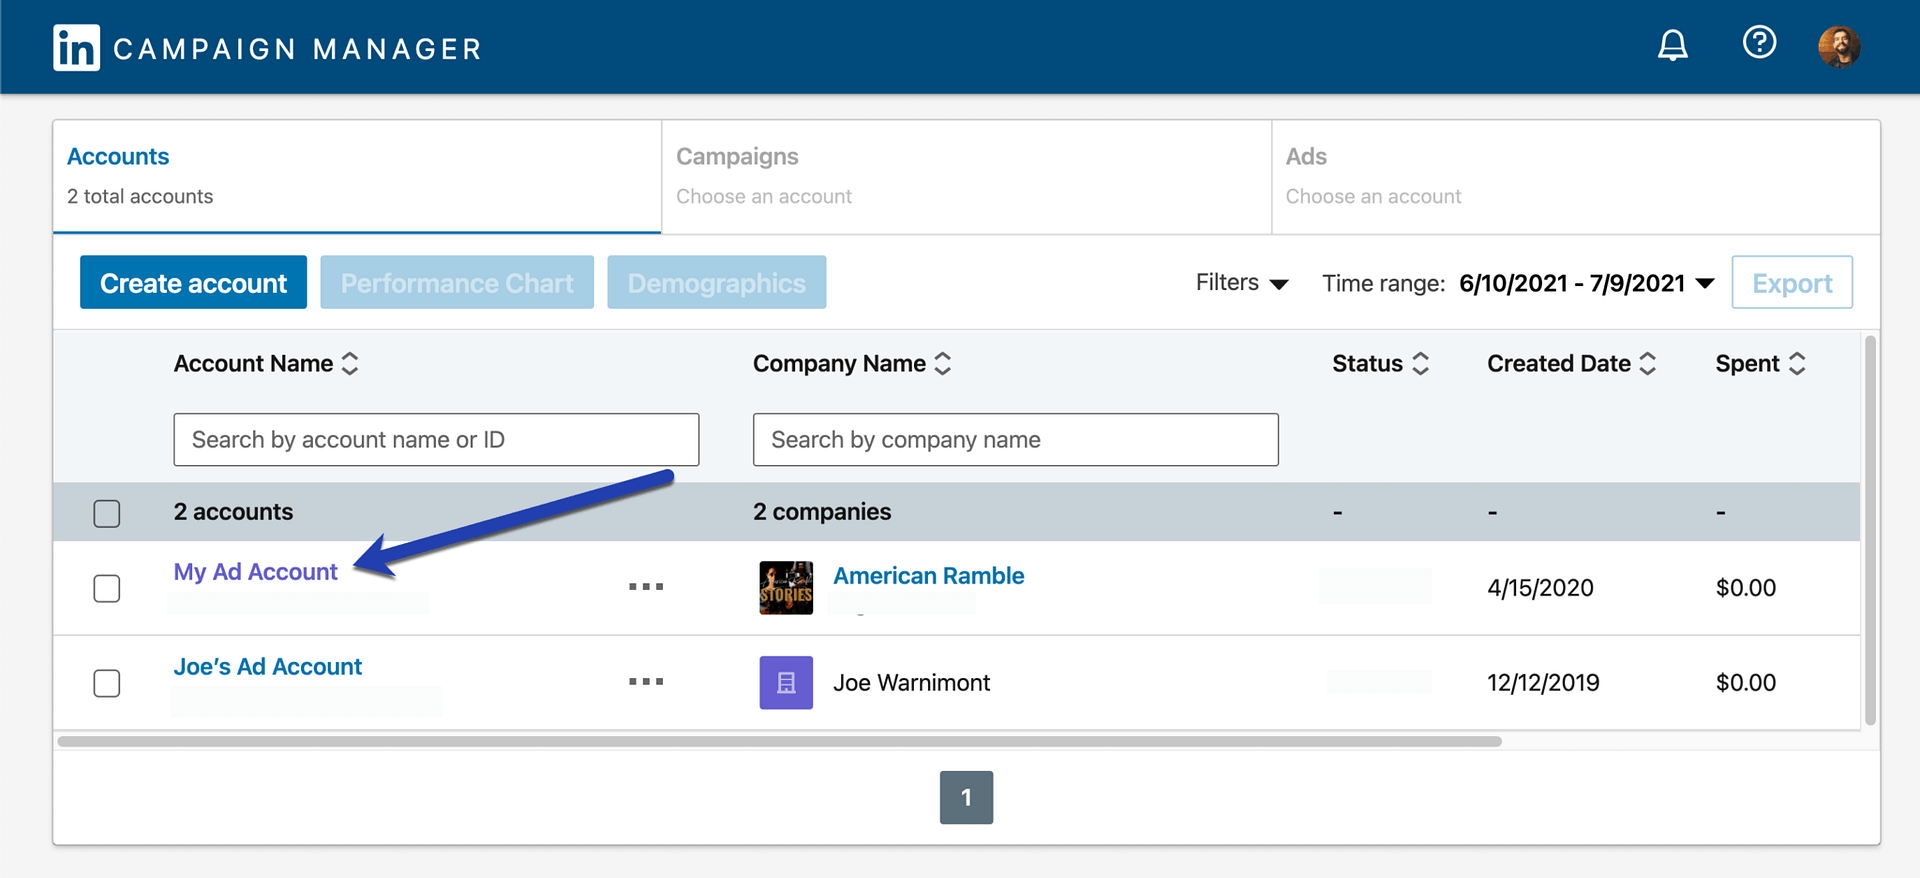Switch to the Accounts tab
1920x878 pixels.
click(357, 177)
